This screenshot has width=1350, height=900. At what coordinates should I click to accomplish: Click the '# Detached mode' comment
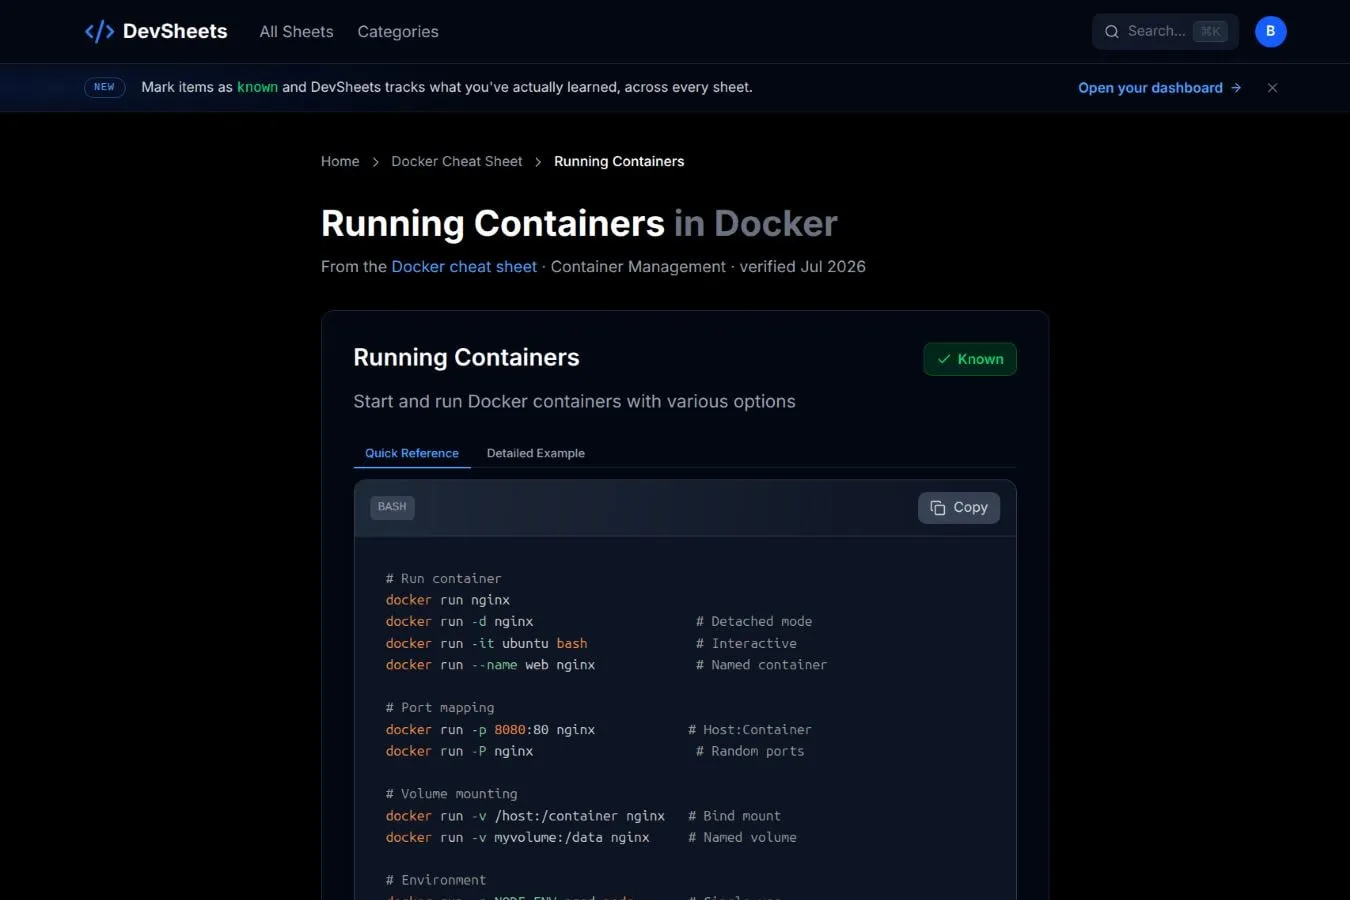[754, 622]
